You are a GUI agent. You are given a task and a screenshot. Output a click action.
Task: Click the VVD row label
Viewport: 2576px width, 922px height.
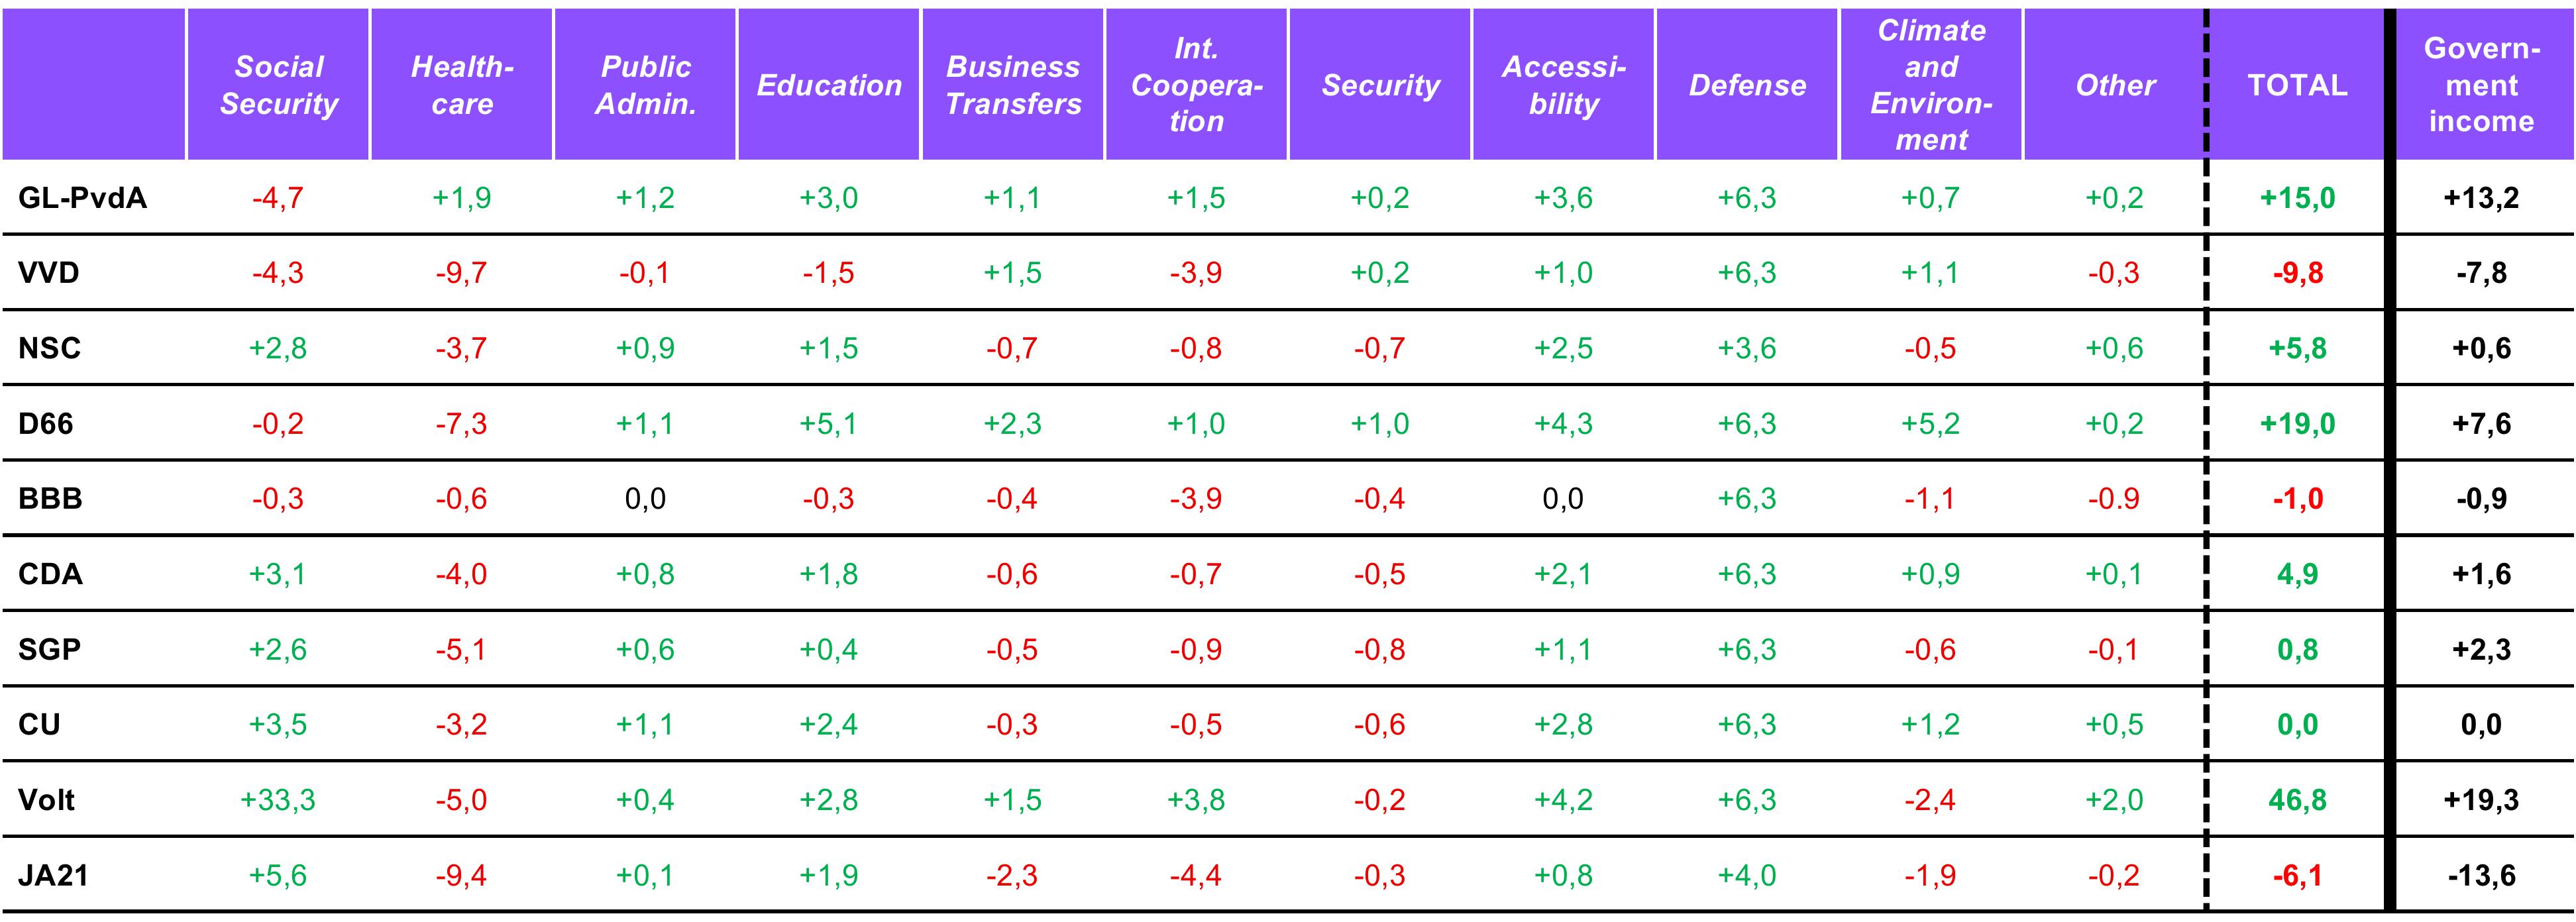point(49,273)
